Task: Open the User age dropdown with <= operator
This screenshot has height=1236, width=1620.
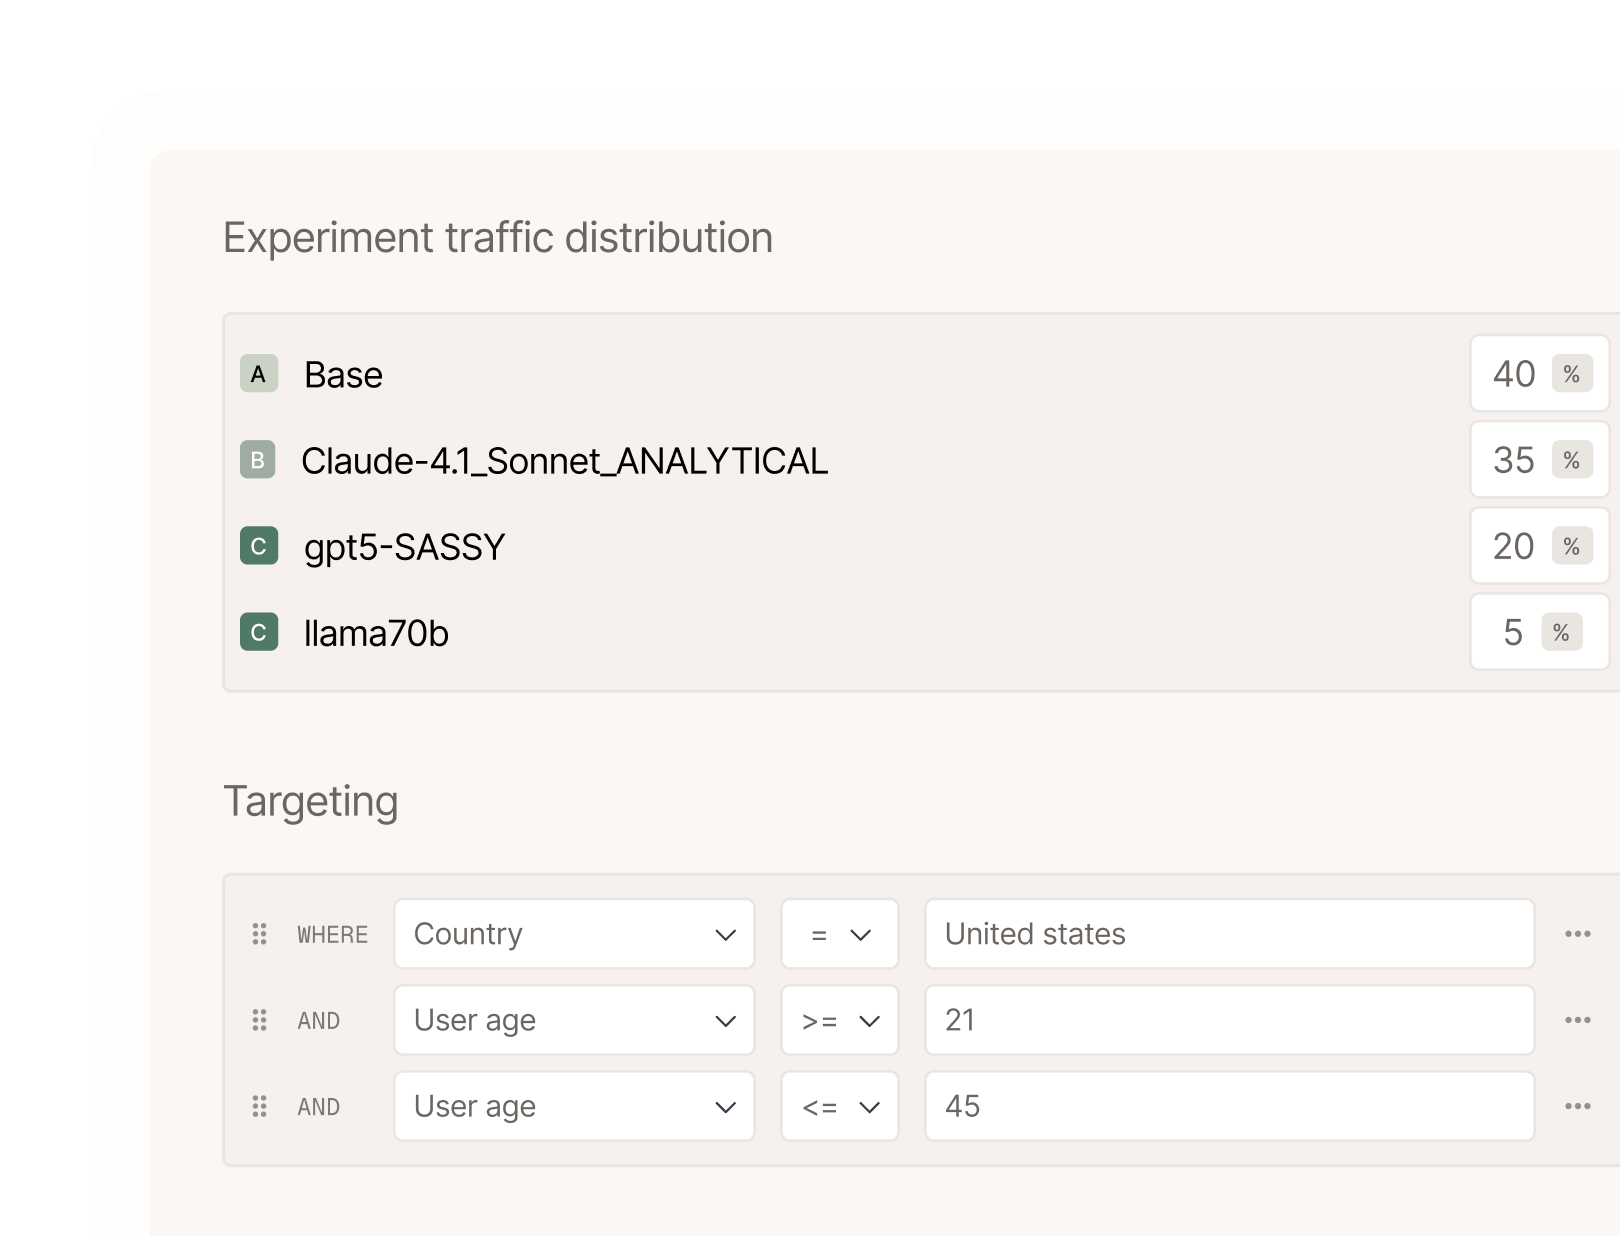Action: point(574,1106)
